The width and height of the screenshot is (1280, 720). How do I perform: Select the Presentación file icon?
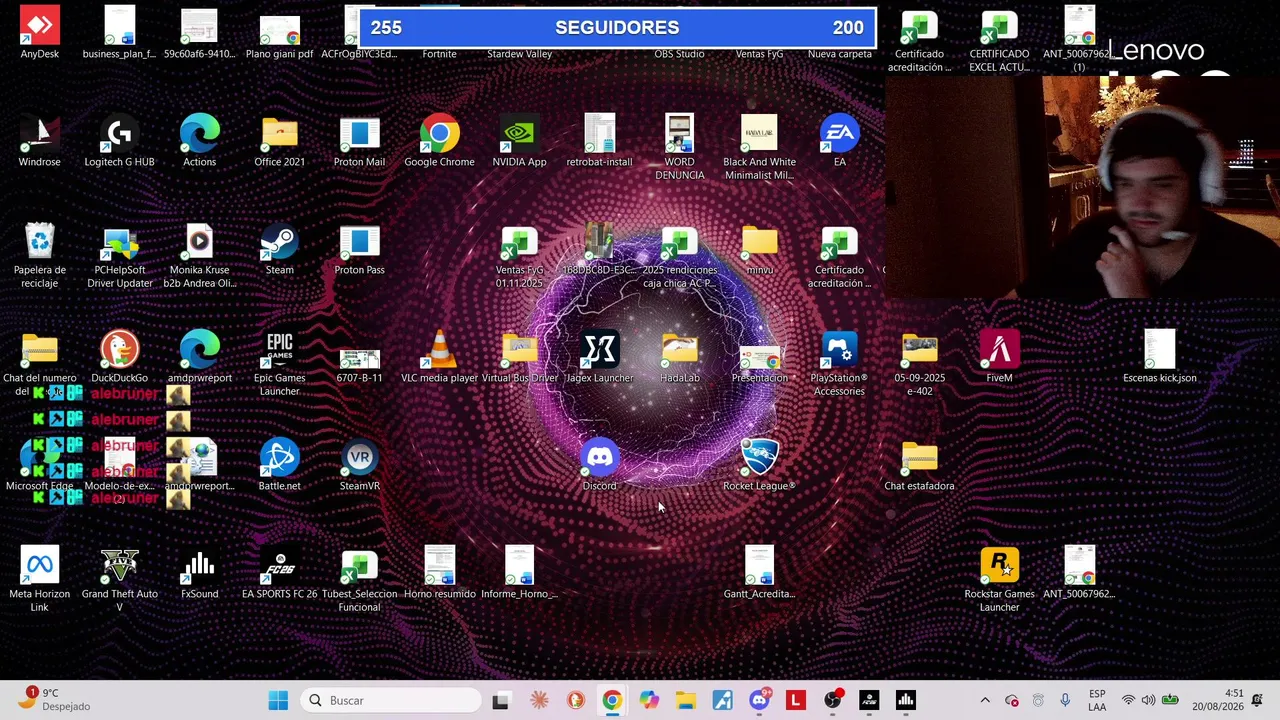pos(759,357)
